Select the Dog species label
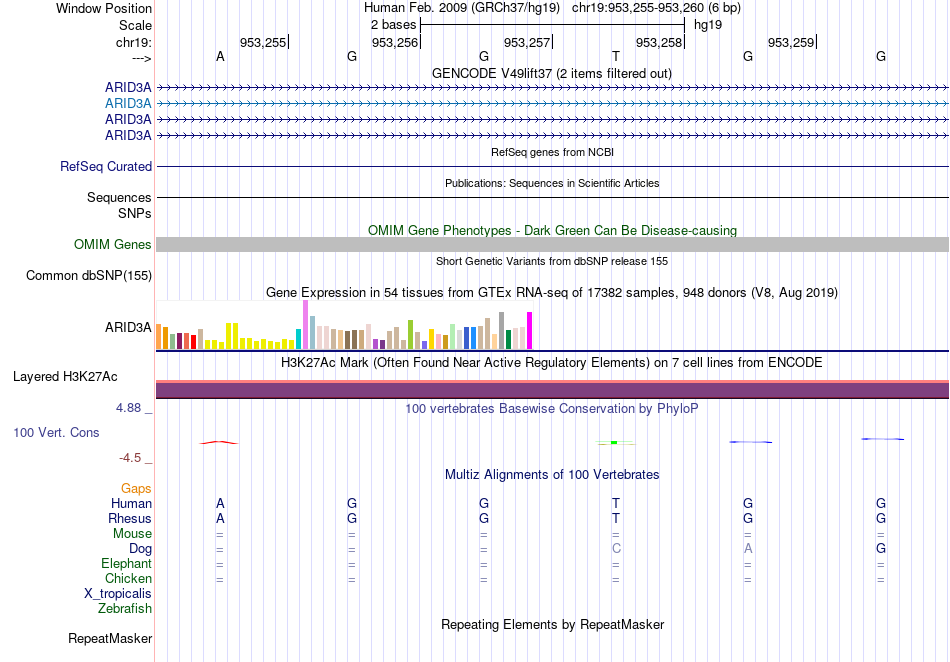Screen dimensions: 950x662 (140, 549)
